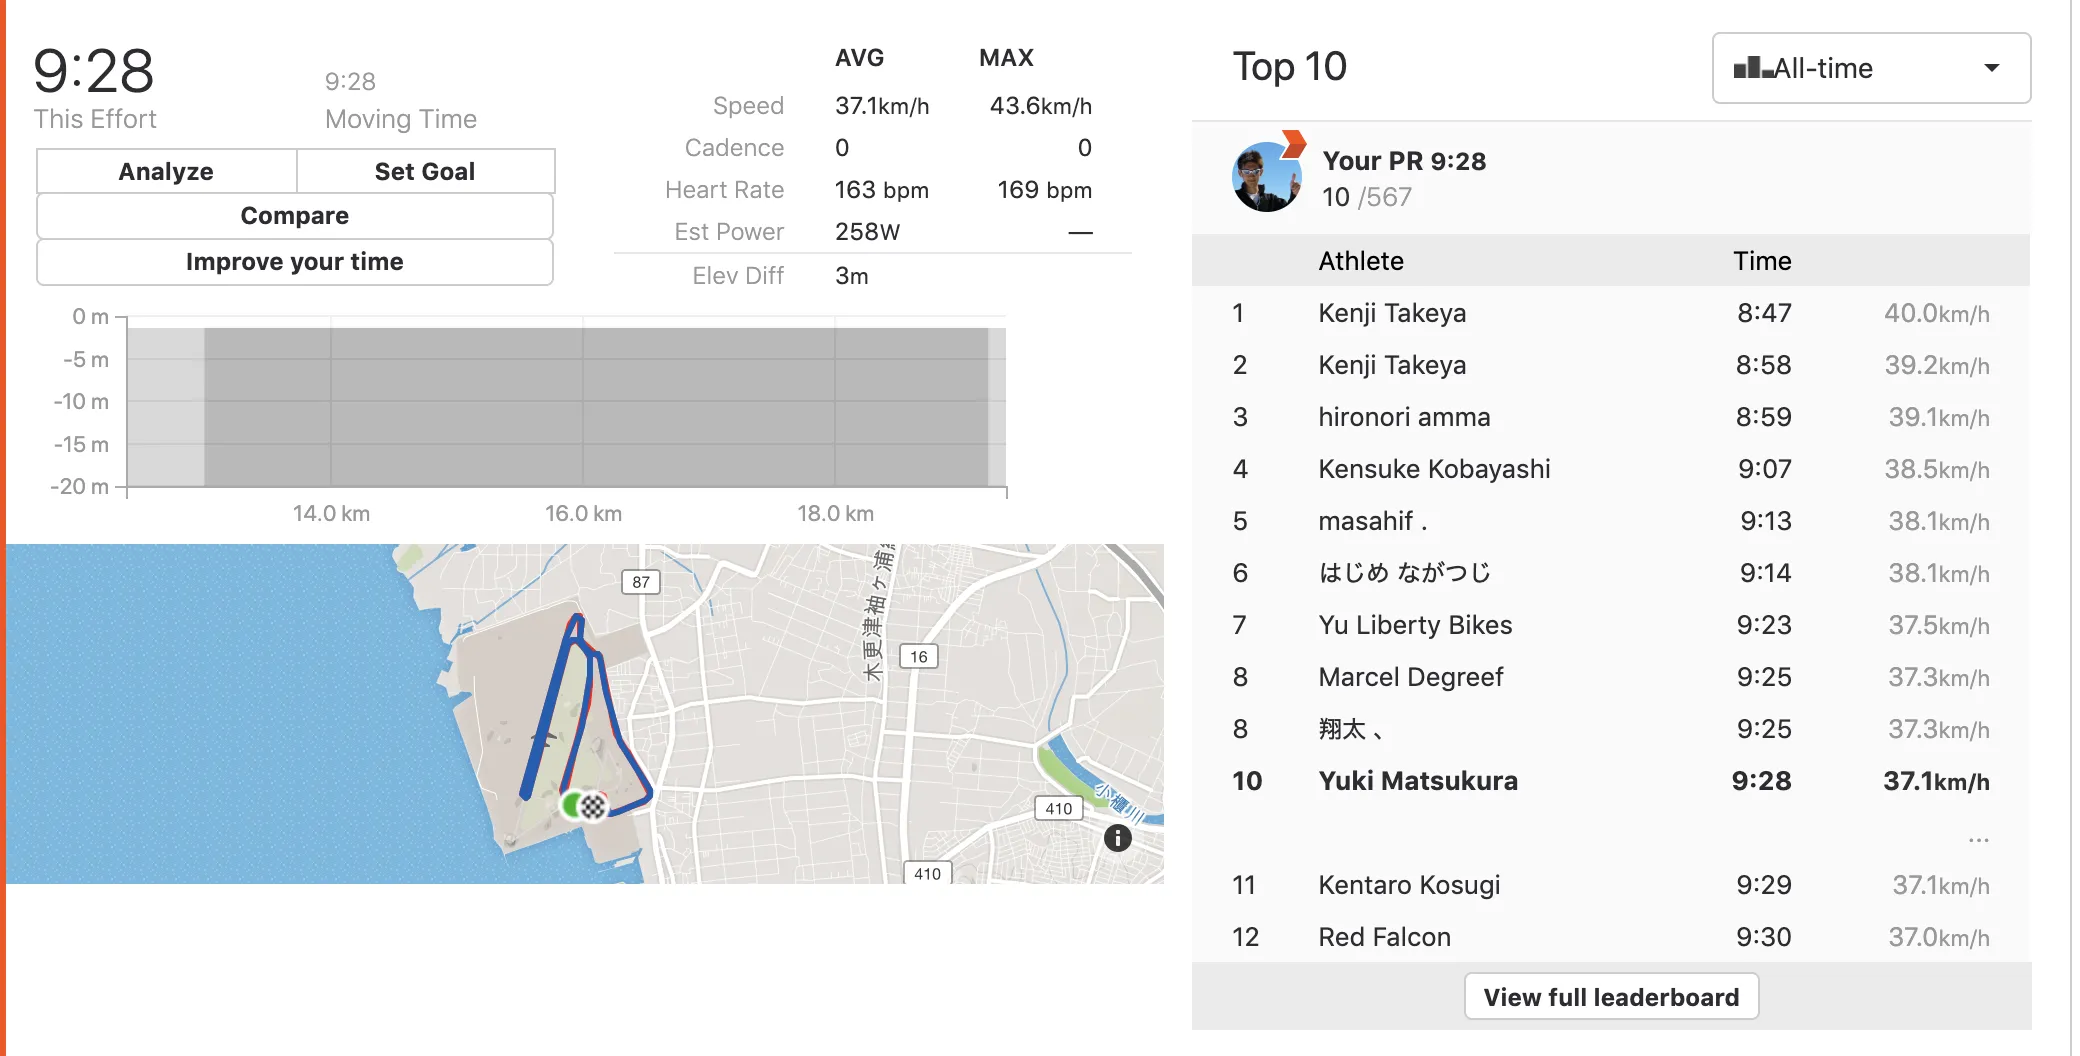The width and height of the screenshot is (2080, 1056).
Task: Click the athlete profile avatar
Action: [x=1266, y=178]
